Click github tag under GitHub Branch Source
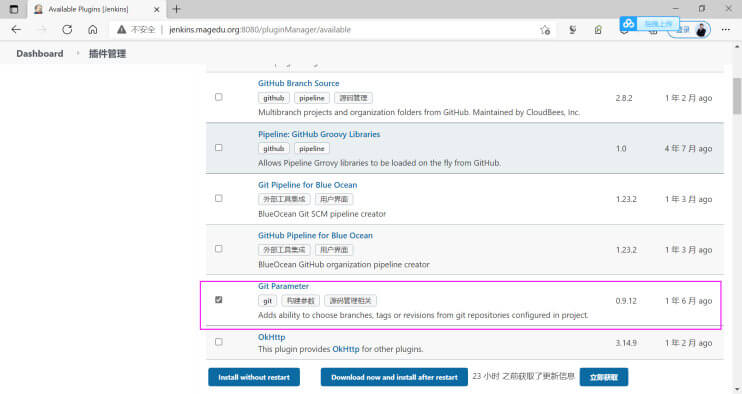Viewport: 742px width, 394px height. coord(274,98)
